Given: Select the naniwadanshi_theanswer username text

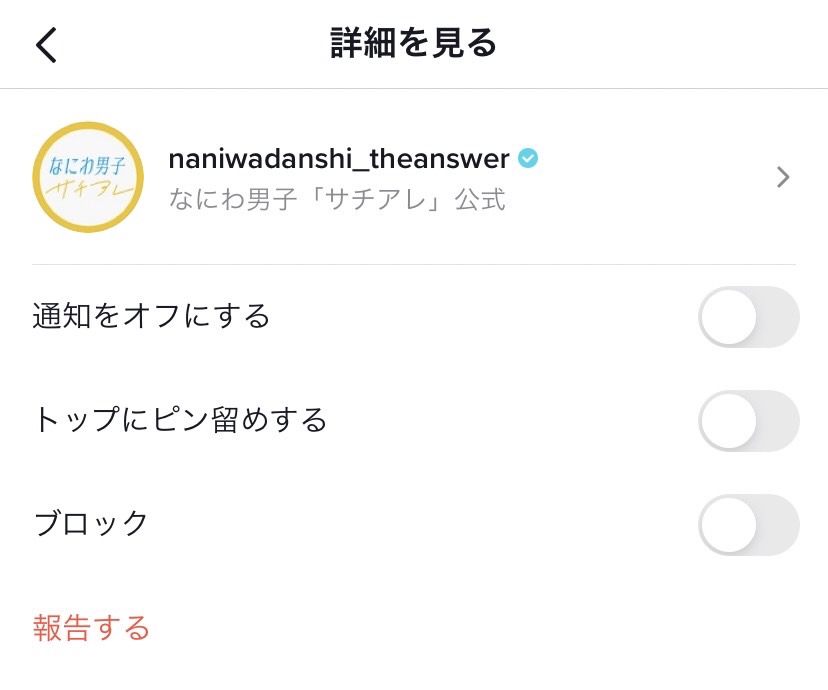Looking at the screenshot, I should (339, 158).
